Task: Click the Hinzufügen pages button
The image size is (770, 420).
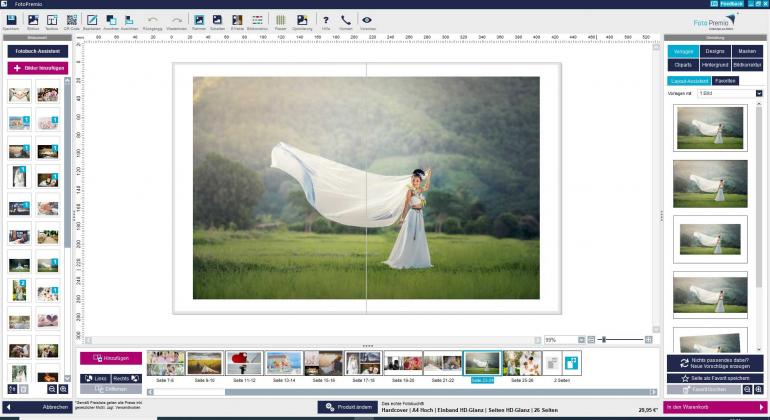Action: click(111, 358)
